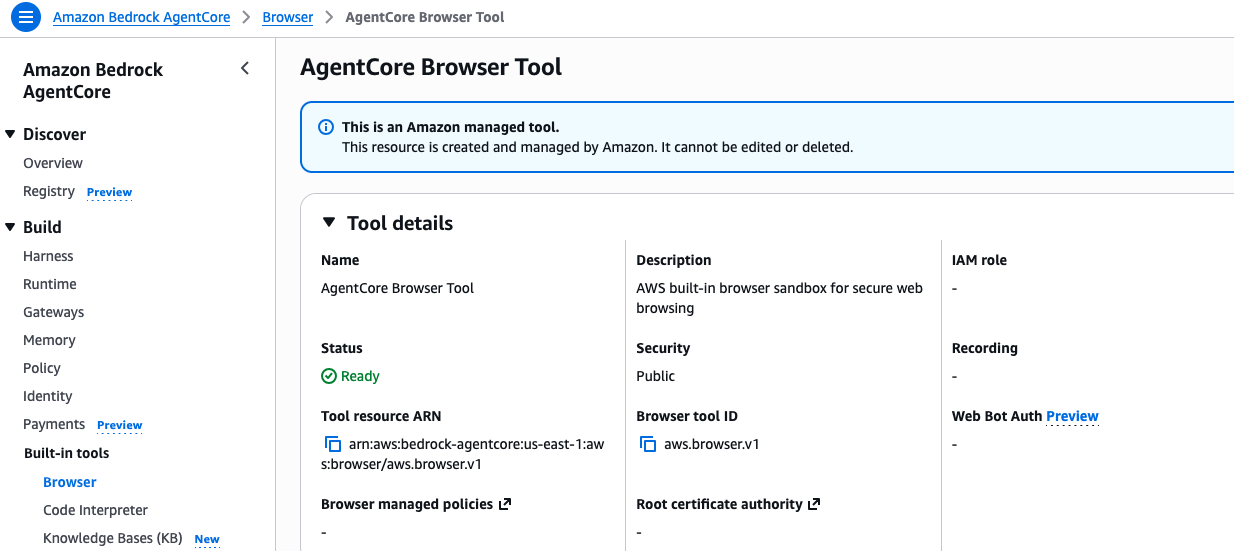Click the Amazon Bedrock AgentCore sidebar title

(x=93, y=81)
